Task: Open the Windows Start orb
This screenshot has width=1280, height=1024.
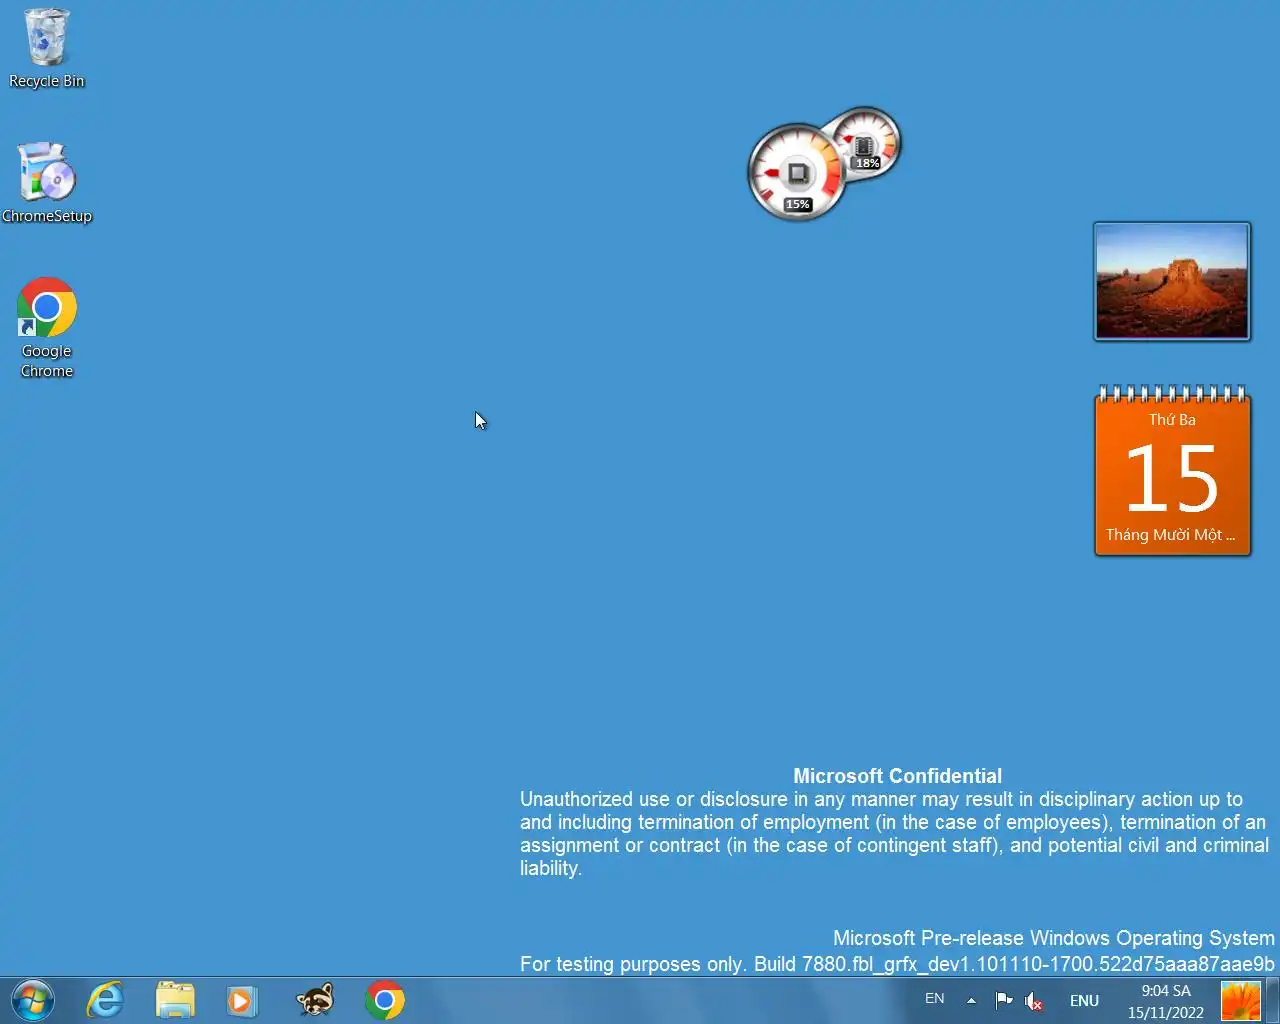Action: point(32,1000)
